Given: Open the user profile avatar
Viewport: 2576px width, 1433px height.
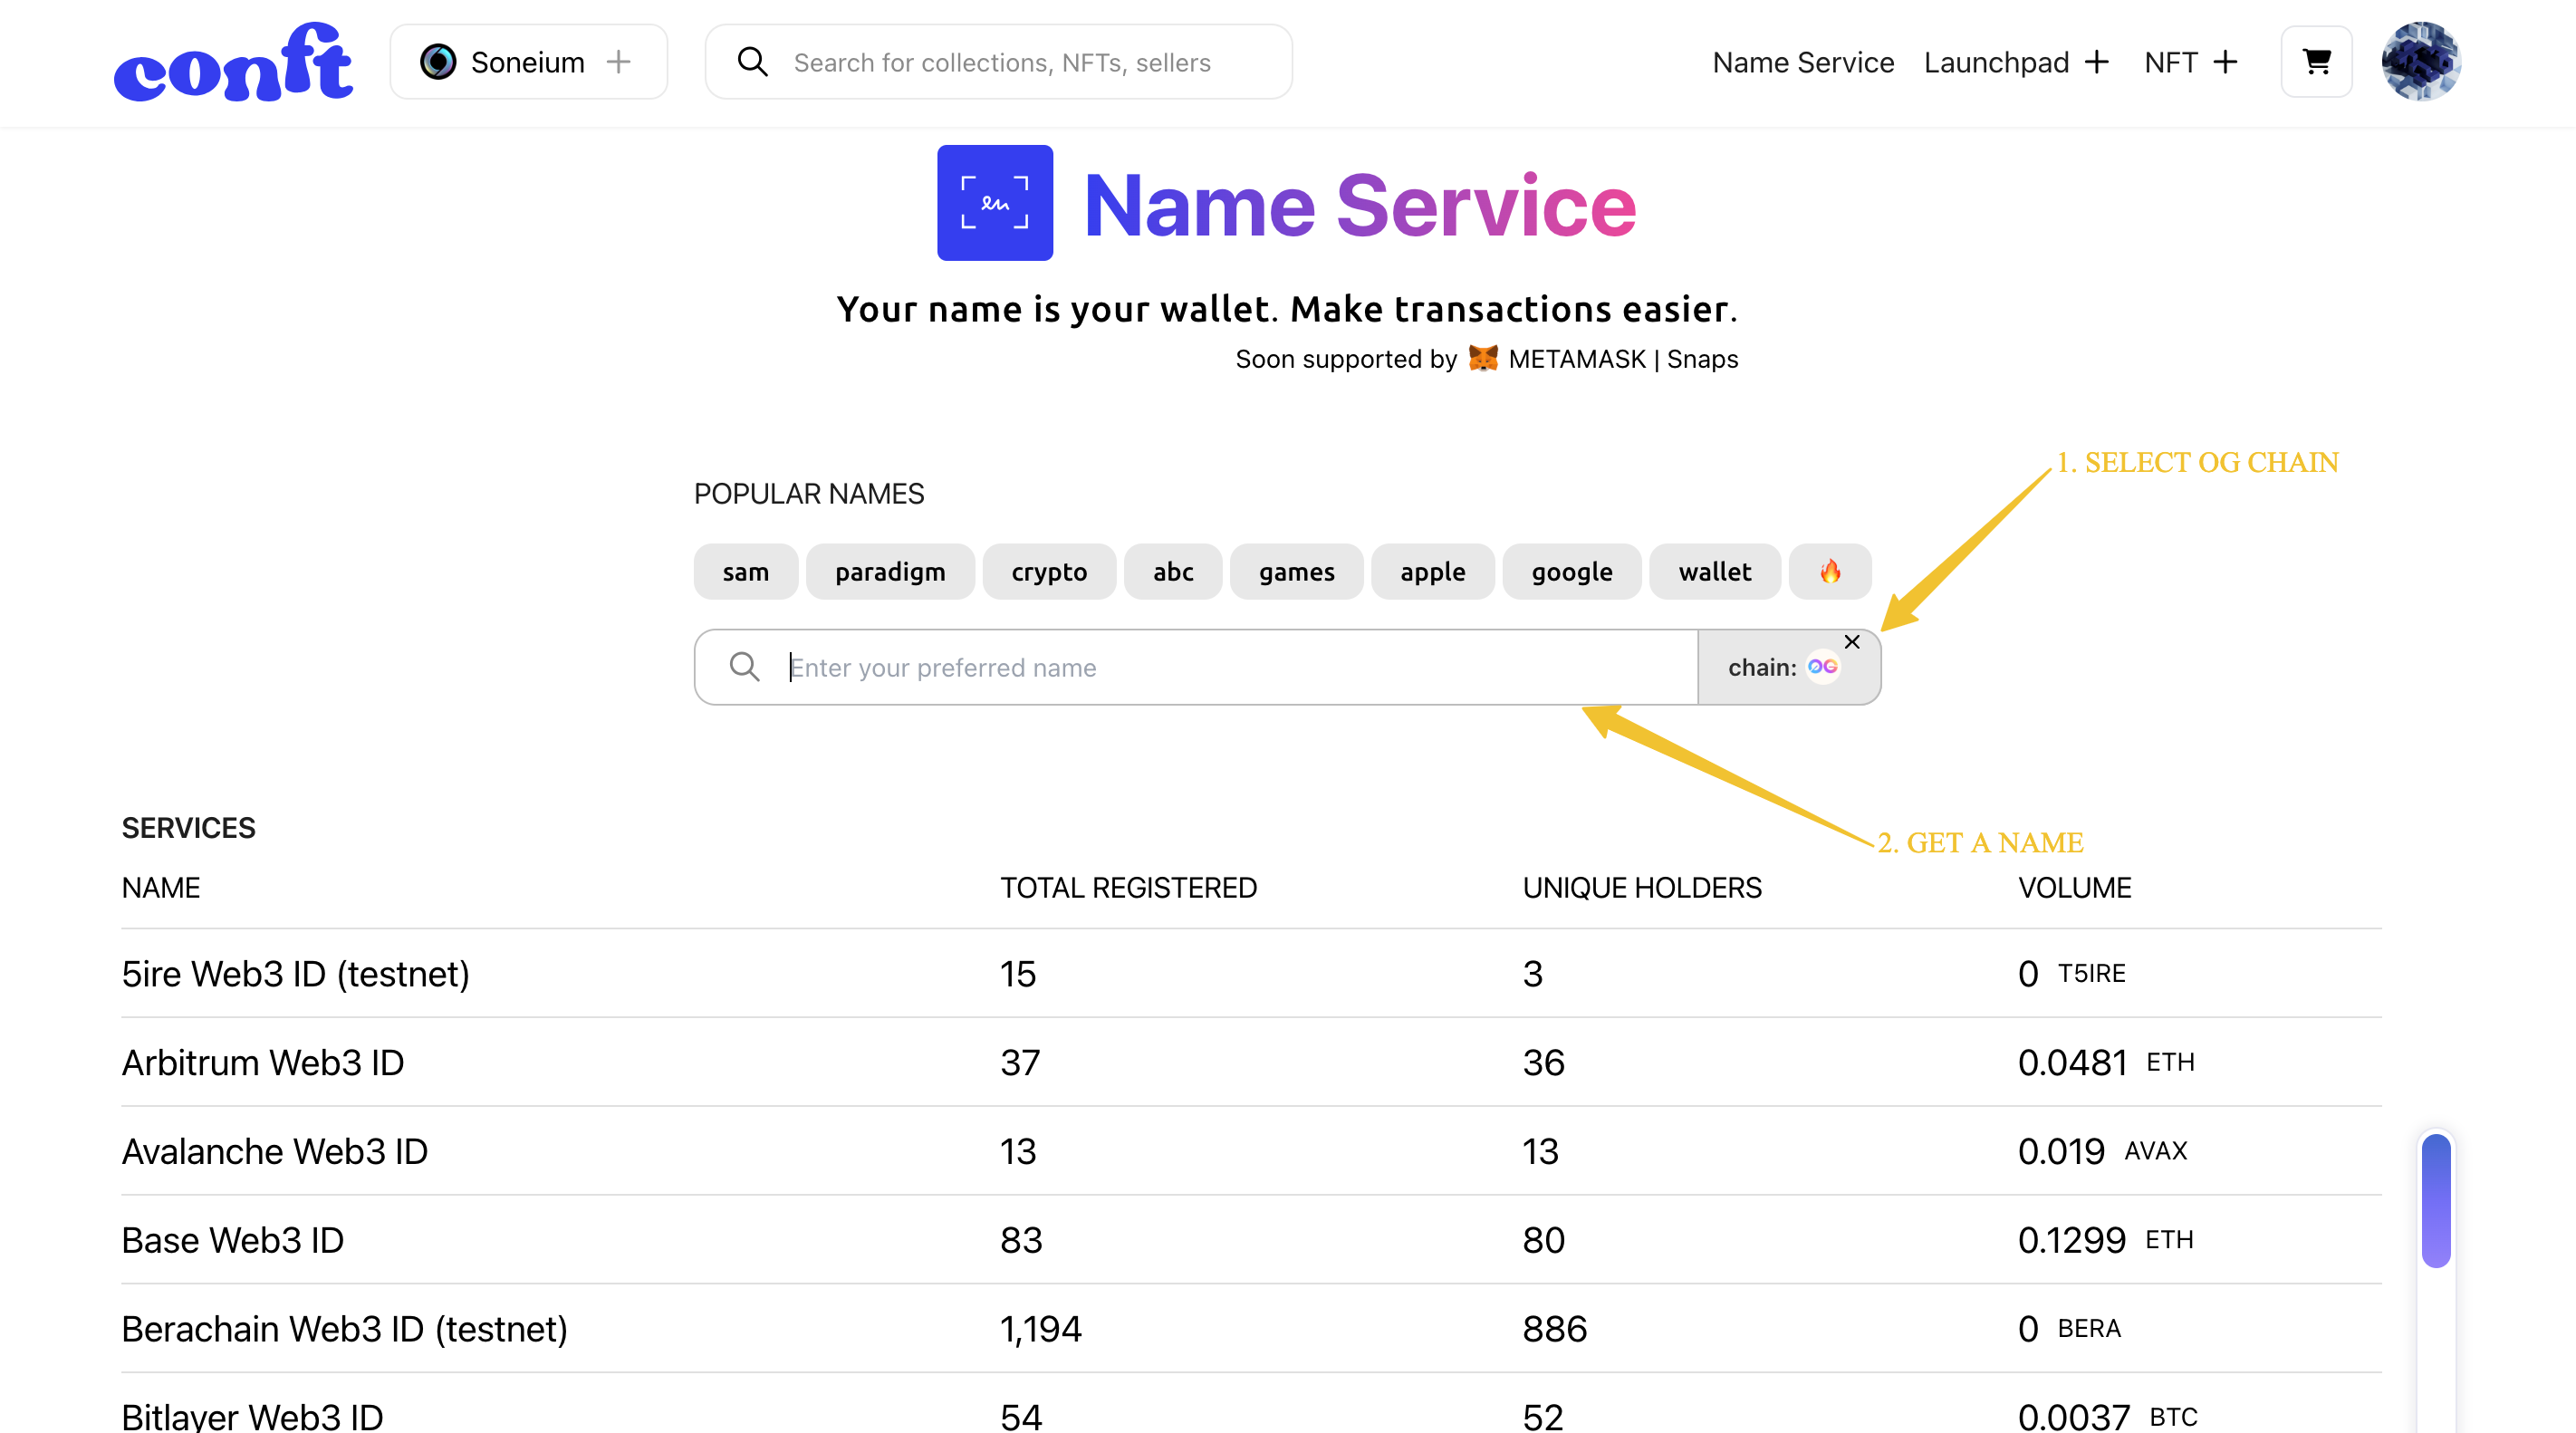Looking at the screenshot, I should [x=2421, y=62].
